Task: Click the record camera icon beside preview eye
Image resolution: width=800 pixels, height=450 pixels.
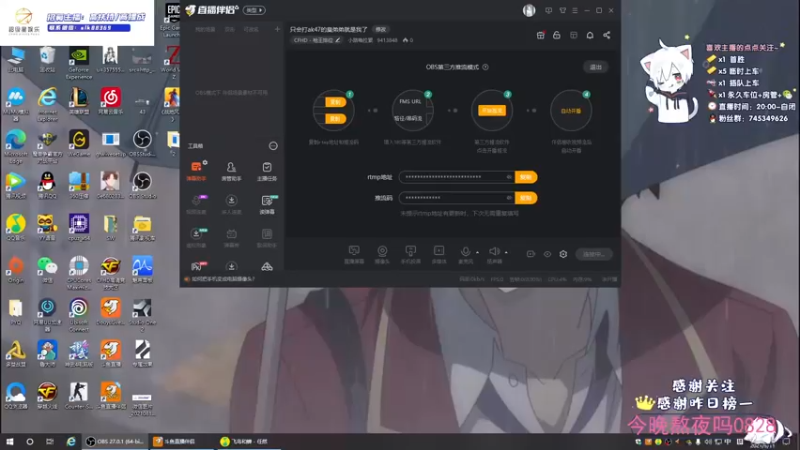Action: pyautogui.click(x=531, y=254)
